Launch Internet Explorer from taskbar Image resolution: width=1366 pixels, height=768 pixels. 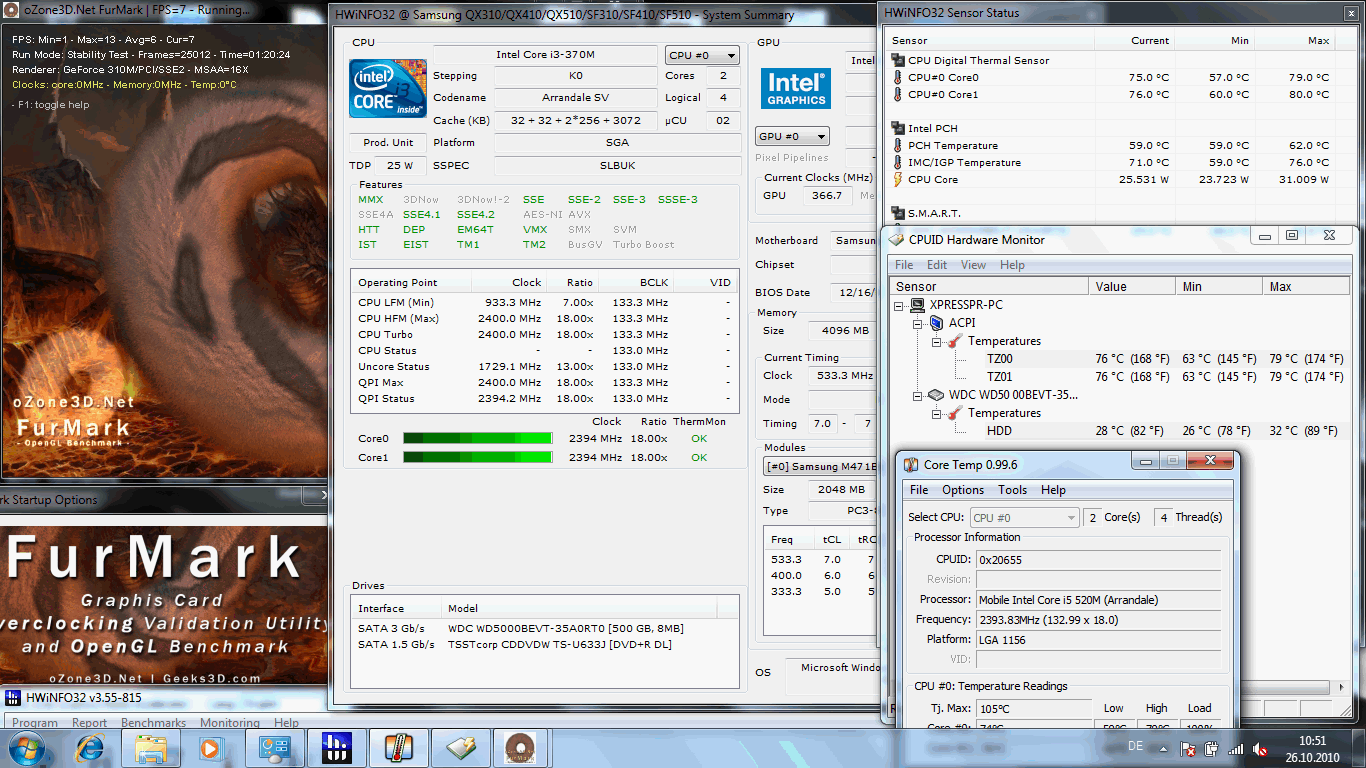[89, 748]
